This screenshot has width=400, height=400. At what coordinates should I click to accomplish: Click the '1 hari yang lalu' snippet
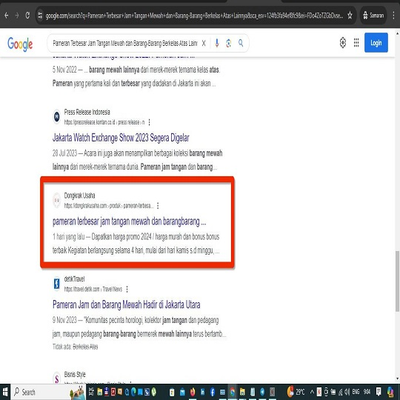click(x=136, y=244)
